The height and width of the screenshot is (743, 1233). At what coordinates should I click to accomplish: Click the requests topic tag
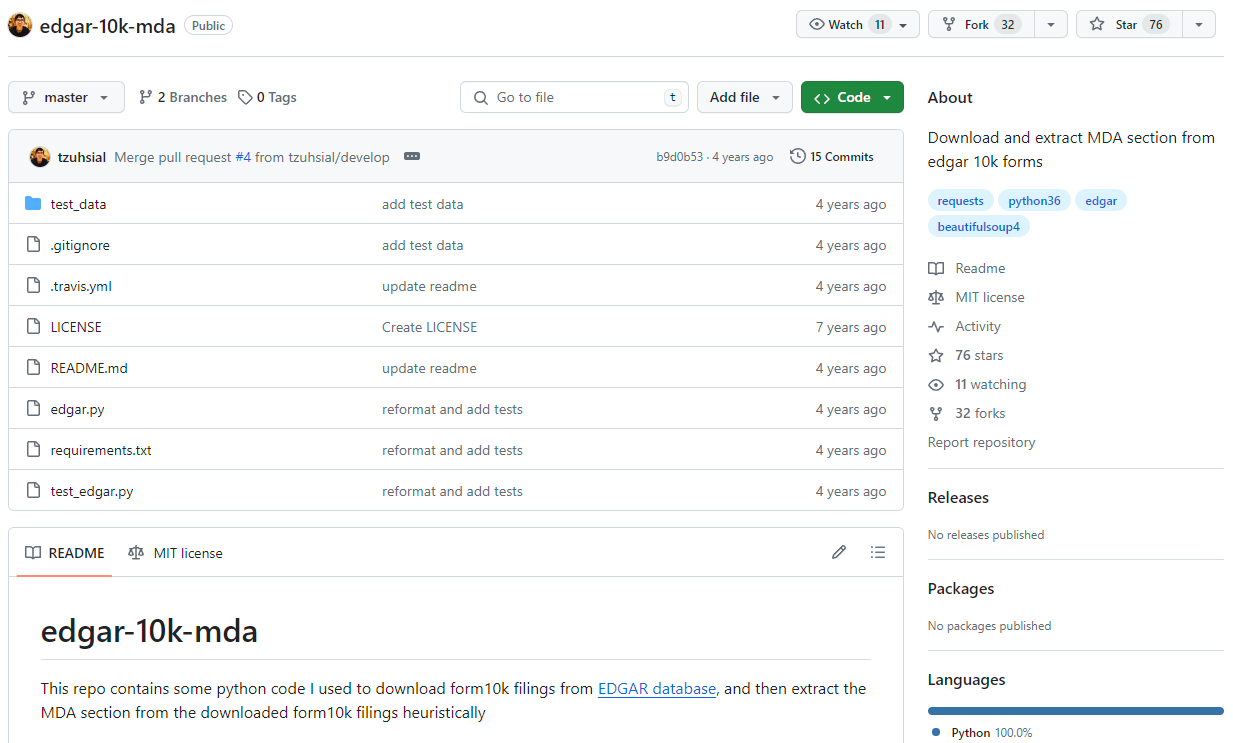pos(961,201)
